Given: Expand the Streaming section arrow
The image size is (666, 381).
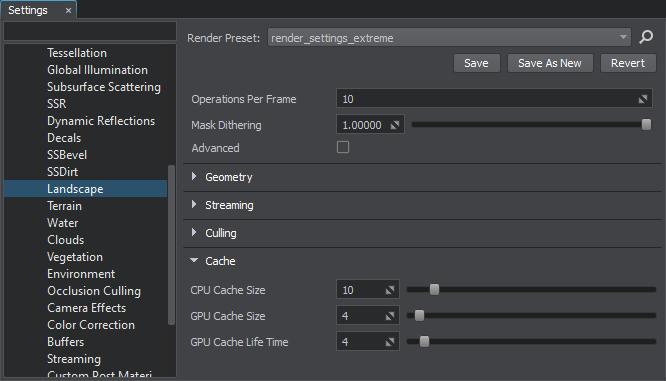Looking at the screenshot, I should (194, 204).
